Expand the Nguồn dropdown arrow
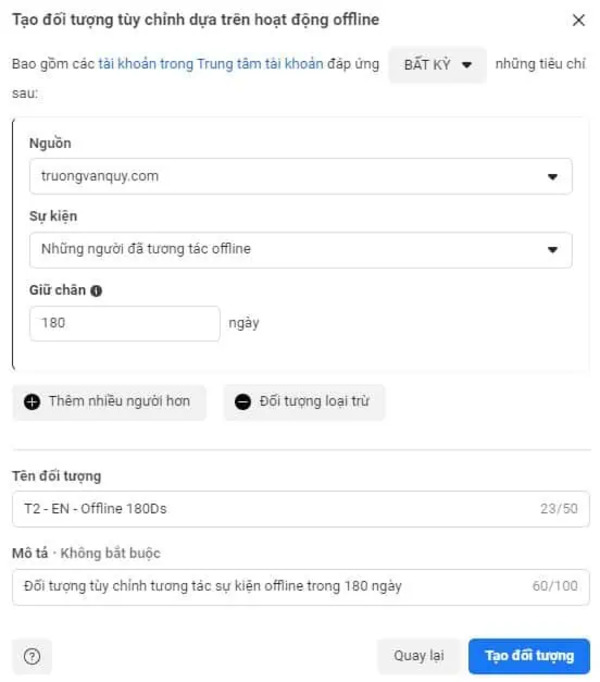600x682 pixels. (553, 177)
